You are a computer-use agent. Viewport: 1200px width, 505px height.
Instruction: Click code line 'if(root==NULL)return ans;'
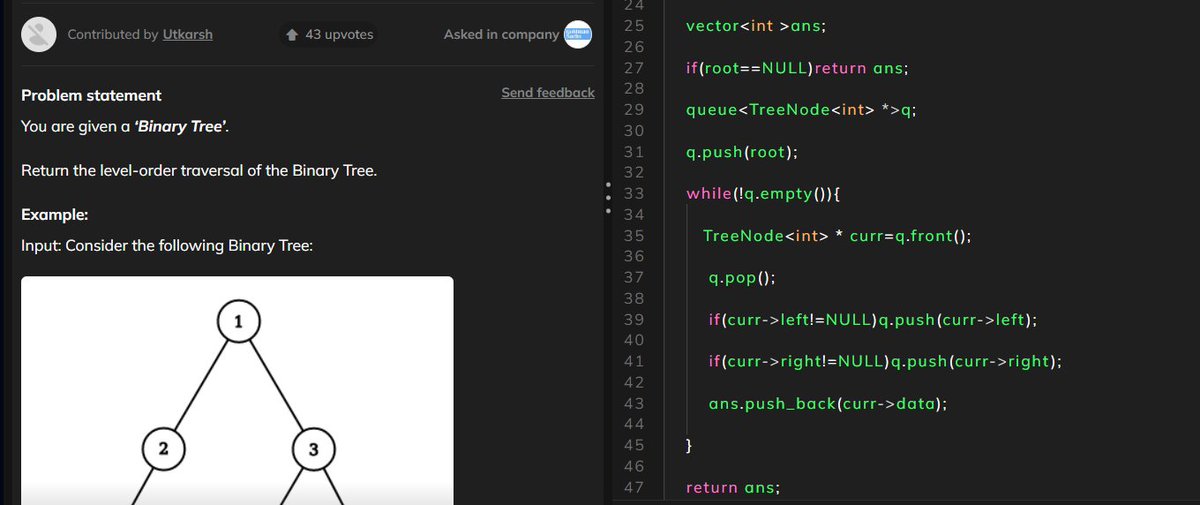pos(796,68)
